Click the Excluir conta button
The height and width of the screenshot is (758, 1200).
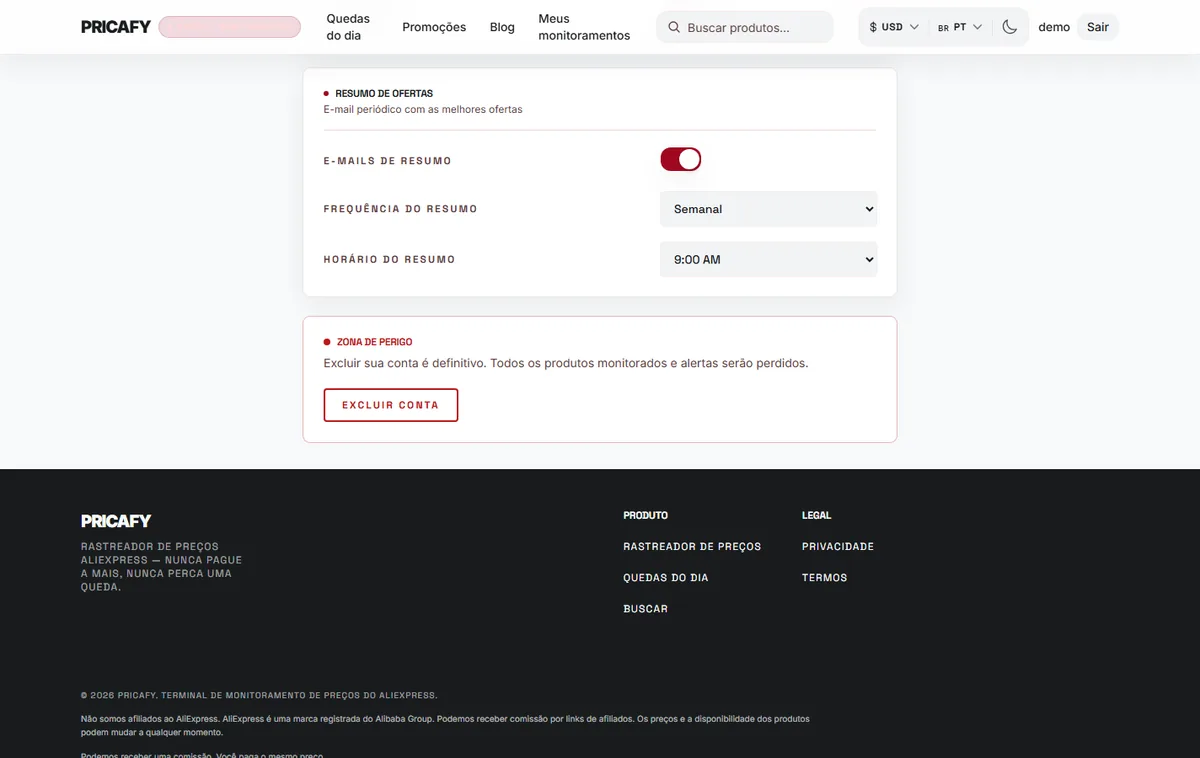(x=391, y=405)
